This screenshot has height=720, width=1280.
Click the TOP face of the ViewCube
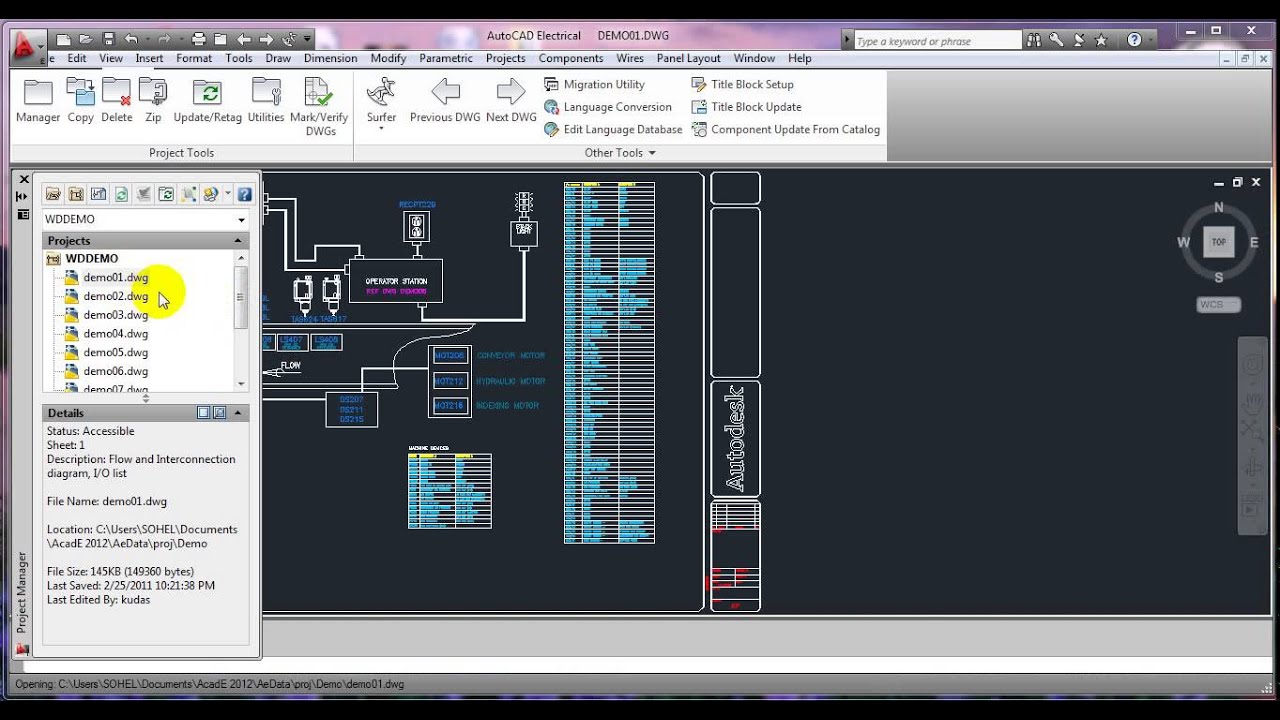[x=1218, y=242]
